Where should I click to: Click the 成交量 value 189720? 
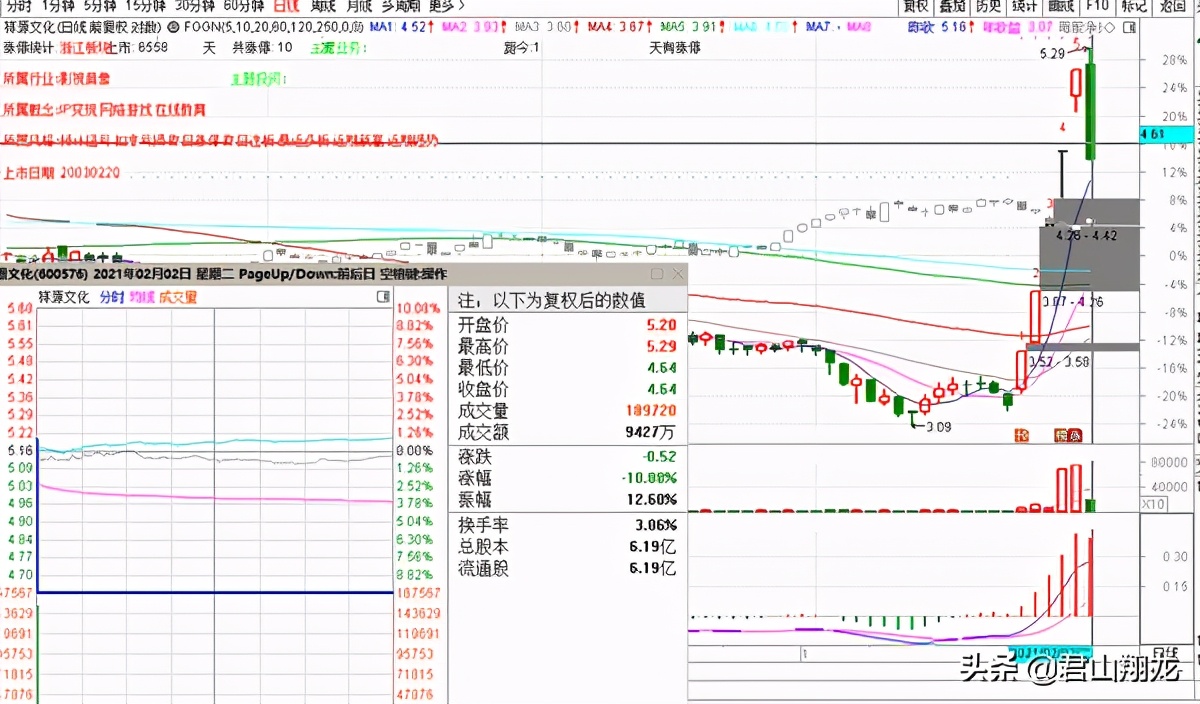653,411
